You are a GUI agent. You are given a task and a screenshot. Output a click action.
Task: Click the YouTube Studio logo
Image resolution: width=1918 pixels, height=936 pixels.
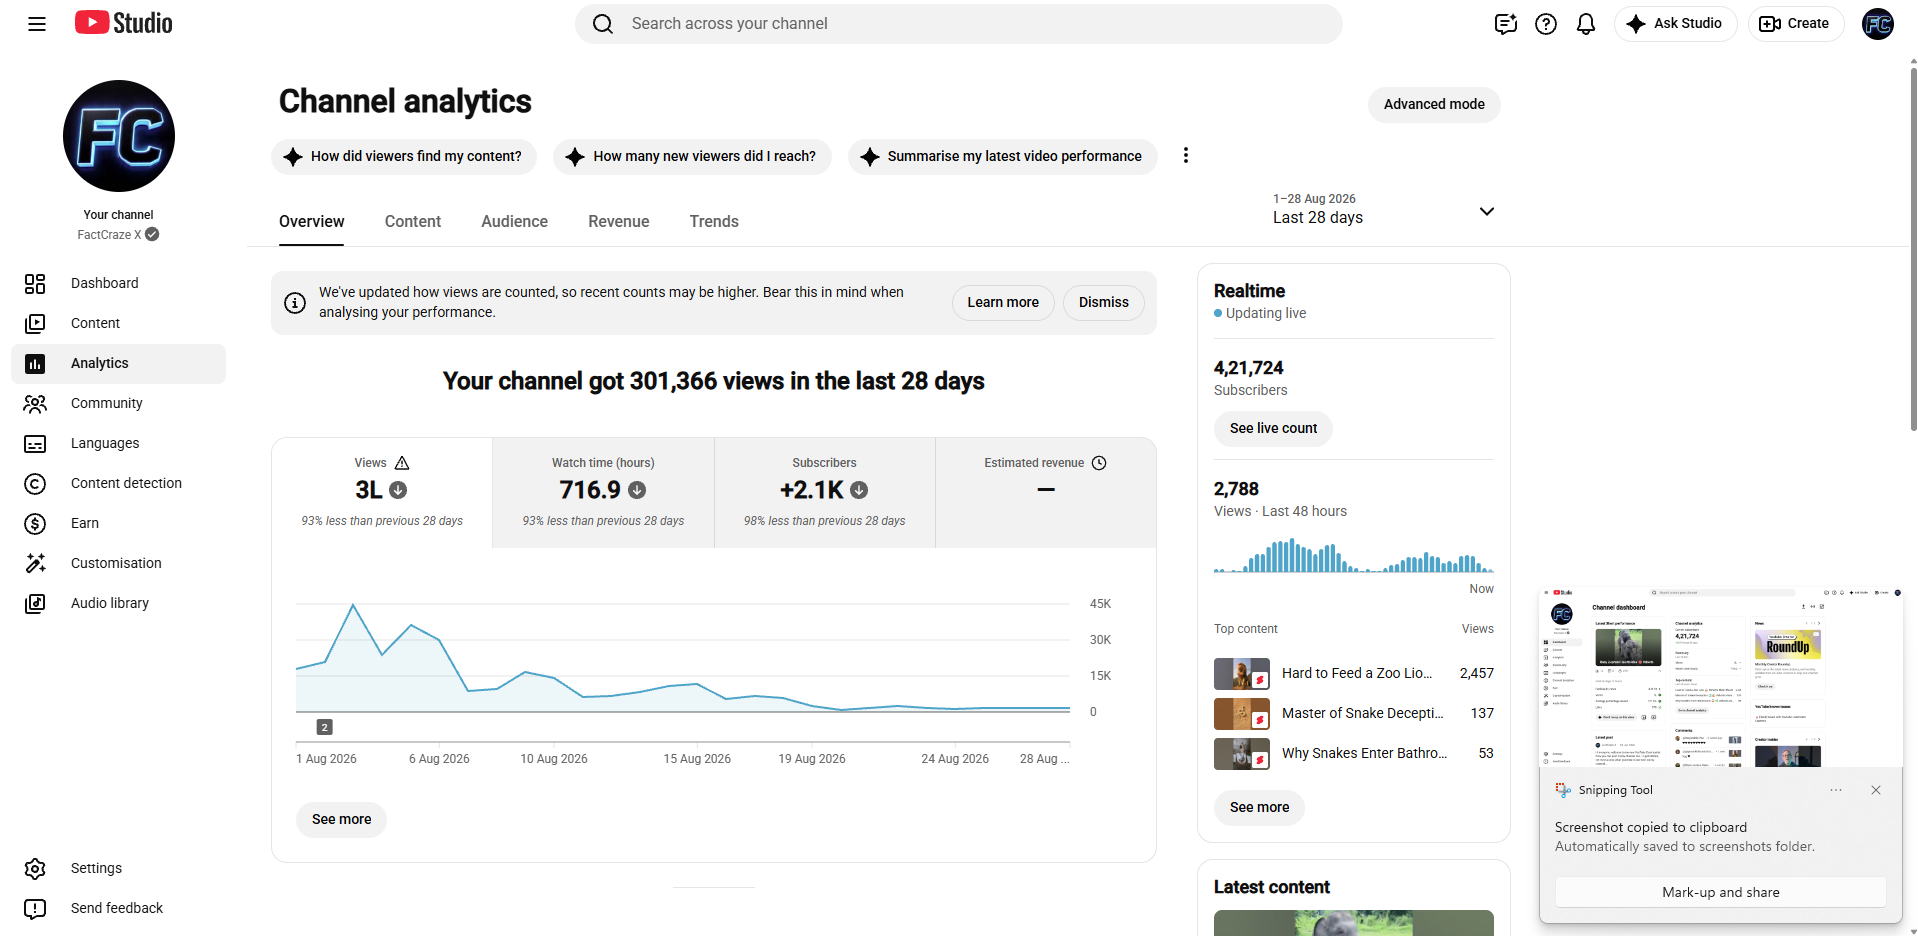tap(124, 23)
